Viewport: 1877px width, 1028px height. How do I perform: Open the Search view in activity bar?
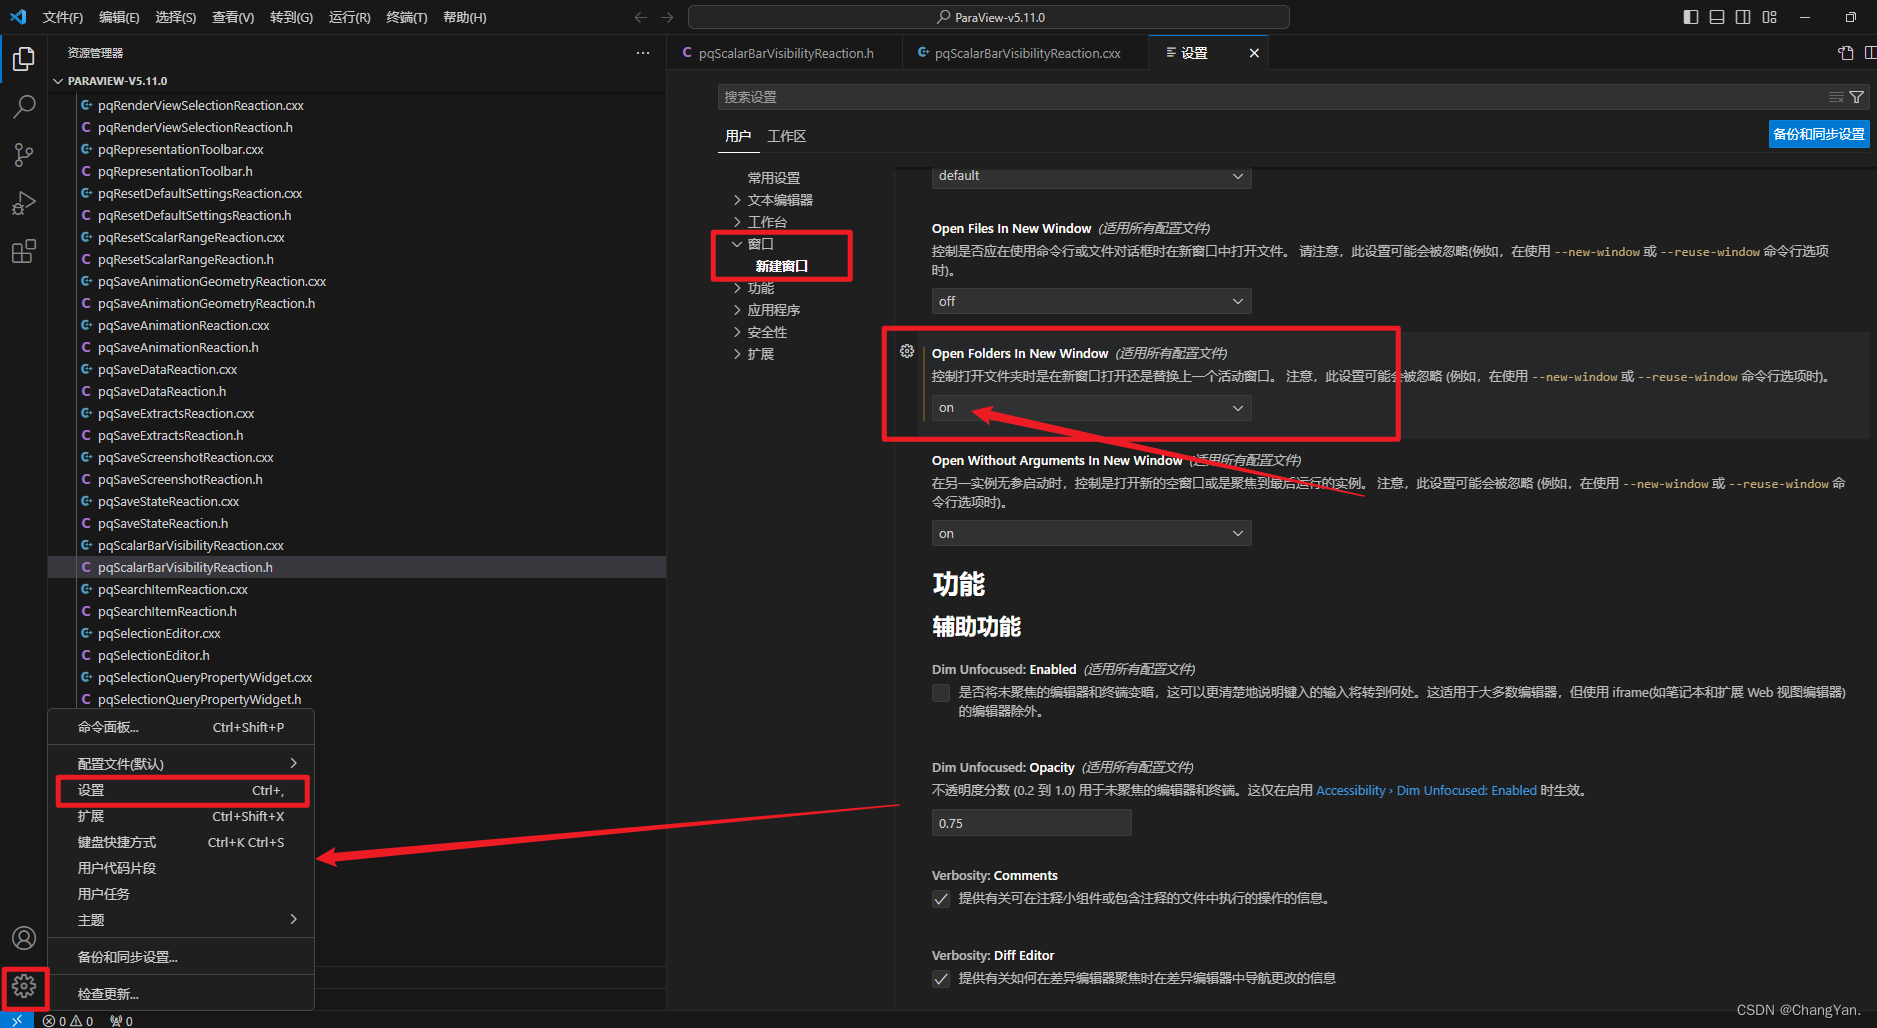point(24,106)
